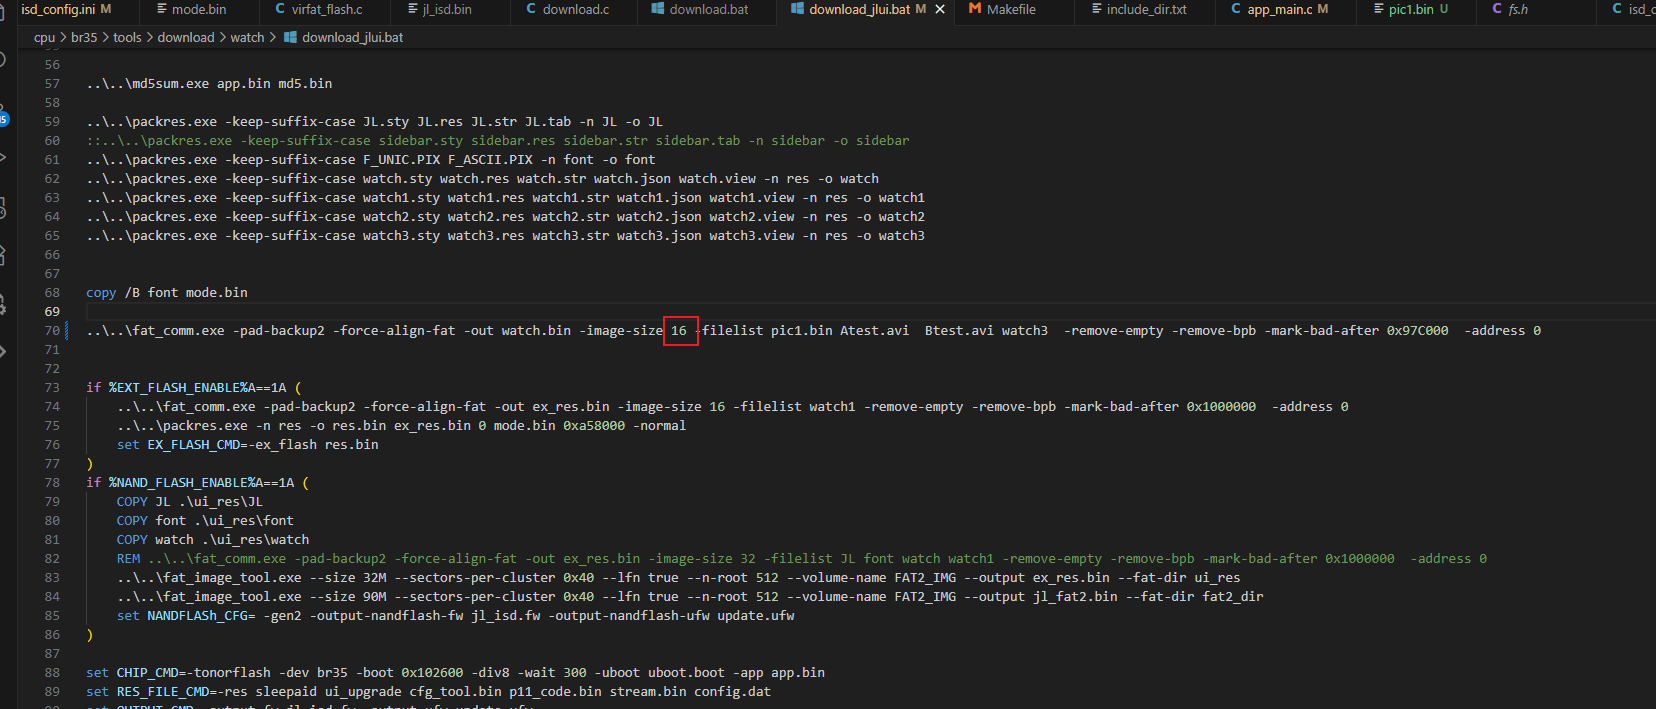Click the 'set RES_FILE_CMD' line

coord(429,691)
